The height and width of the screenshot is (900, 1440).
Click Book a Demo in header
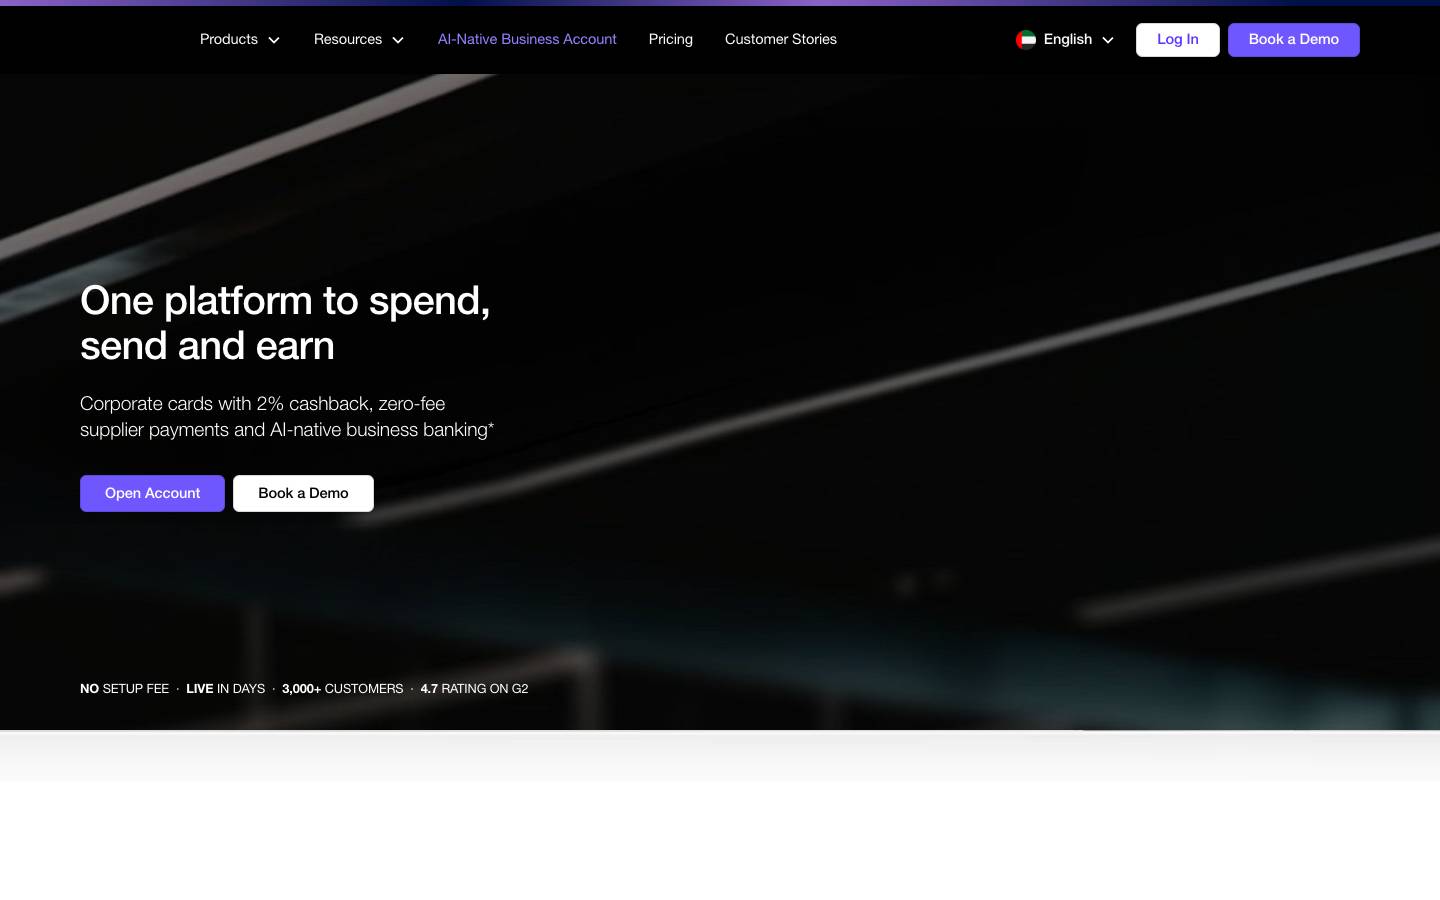pos(1294,40)
